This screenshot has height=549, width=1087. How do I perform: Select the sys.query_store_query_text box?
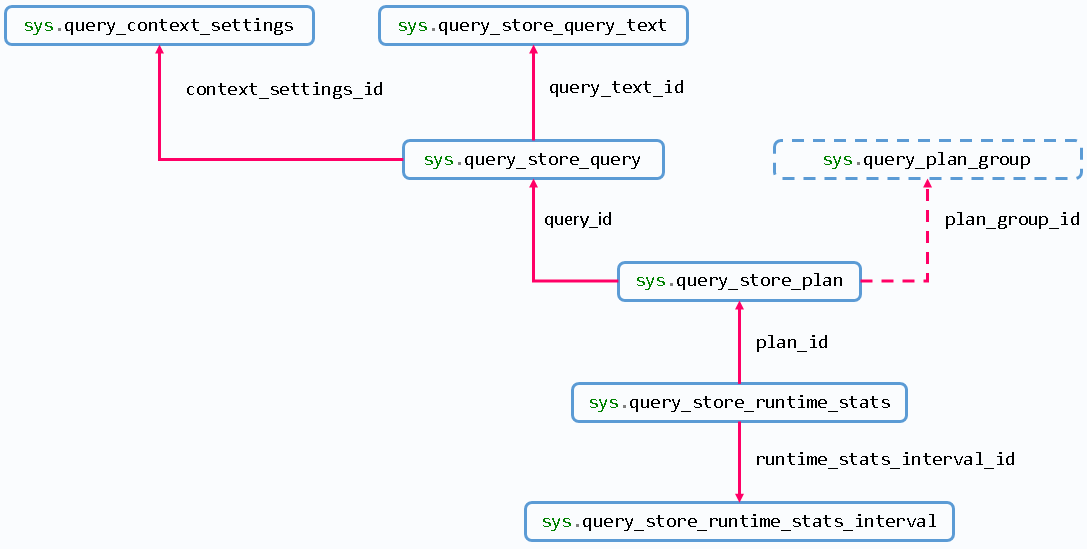533,26
